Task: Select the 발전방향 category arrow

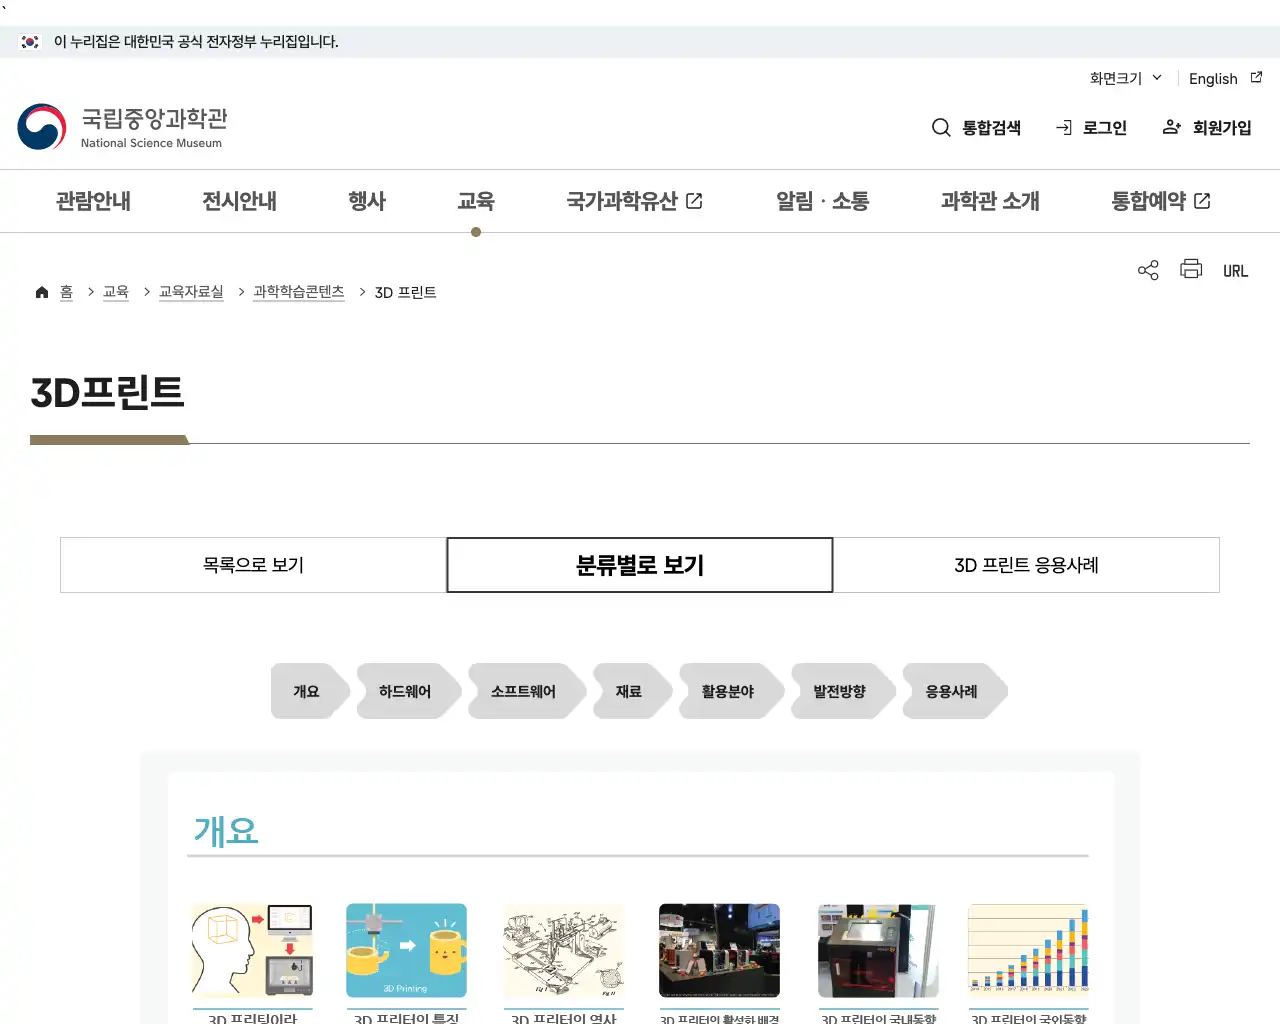Action: coord(841,690)
